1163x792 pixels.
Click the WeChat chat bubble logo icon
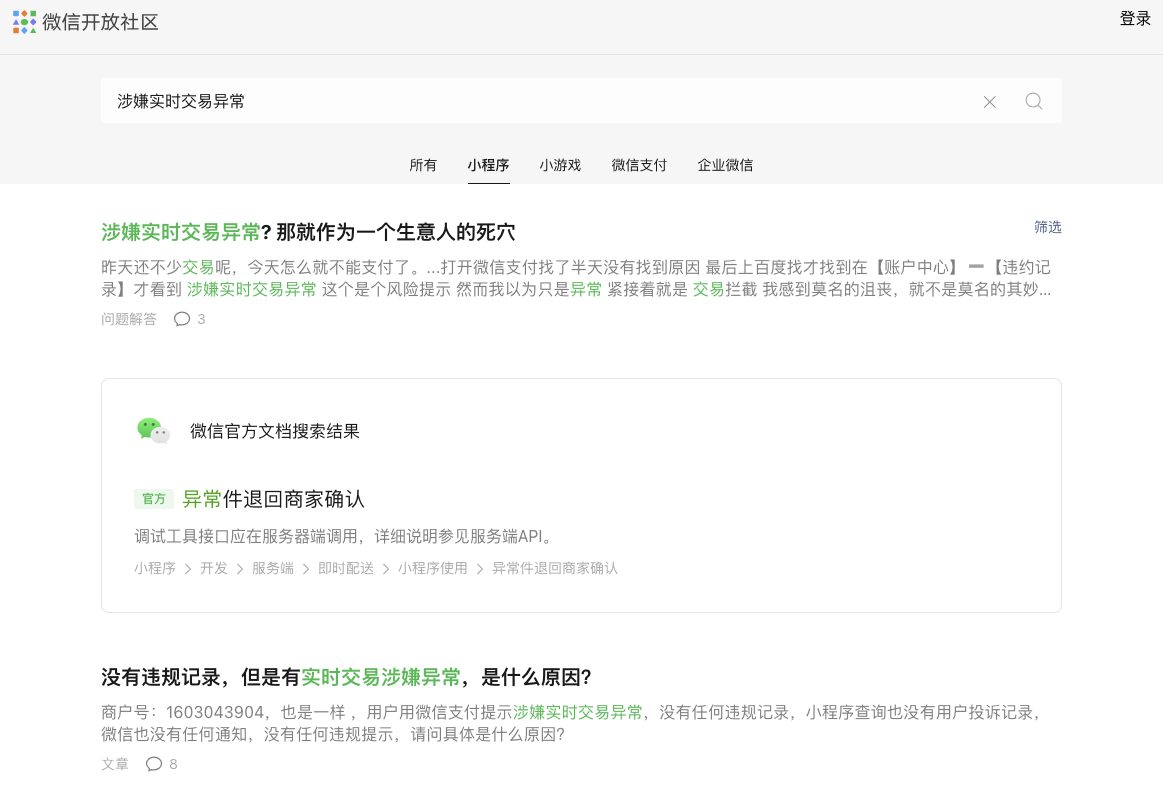point(154,431)
